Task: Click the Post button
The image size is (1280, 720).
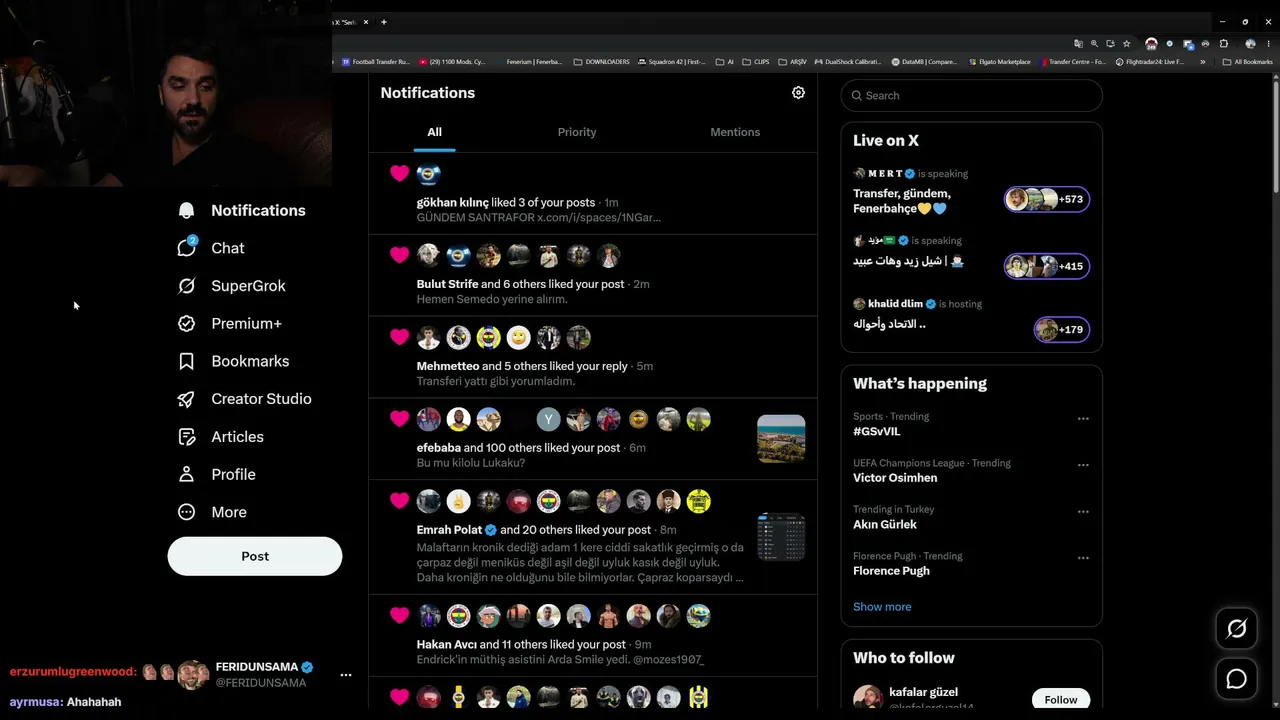Action: (255, 556)
